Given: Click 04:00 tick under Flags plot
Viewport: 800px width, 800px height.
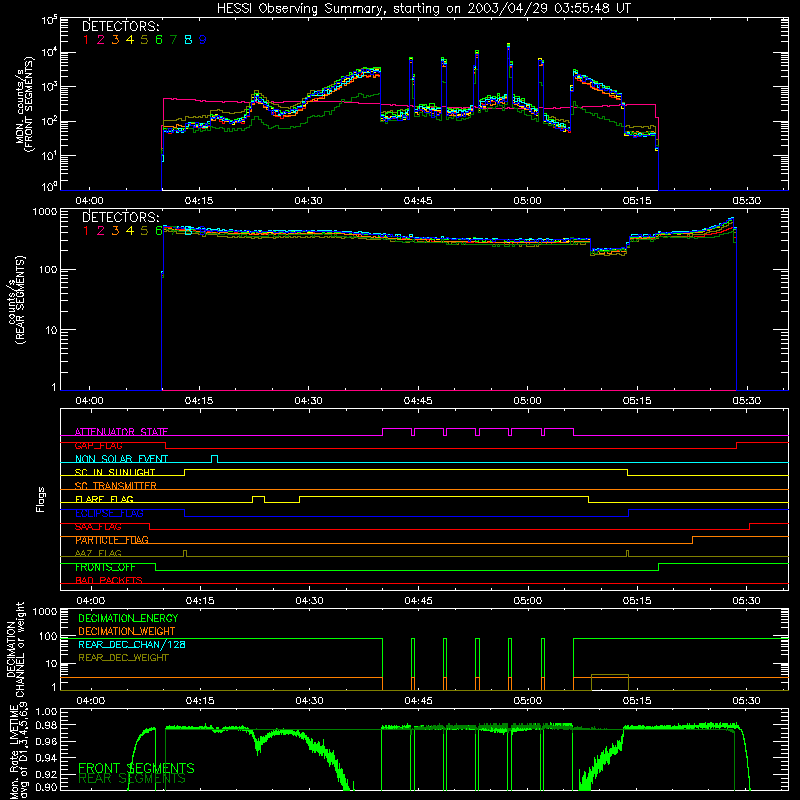Looking at the screenshot, I should click(x=90, y=601).
